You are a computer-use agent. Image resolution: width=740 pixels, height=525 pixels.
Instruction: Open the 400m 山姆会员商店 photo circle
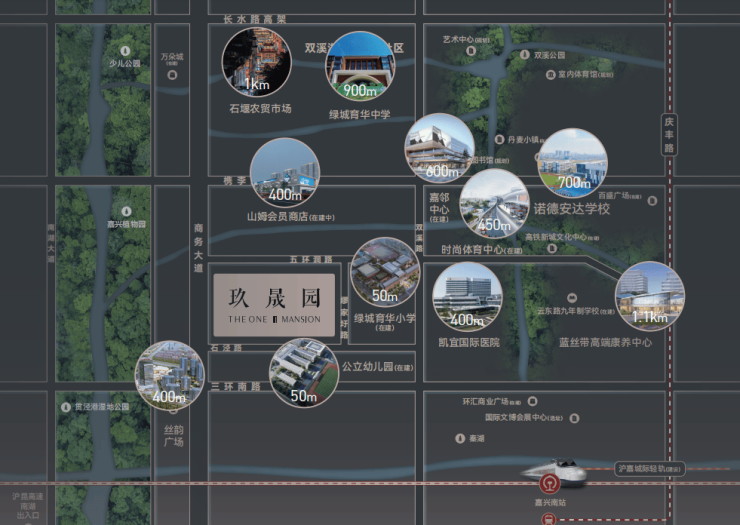pyautogui.click(x=285, y=173)
